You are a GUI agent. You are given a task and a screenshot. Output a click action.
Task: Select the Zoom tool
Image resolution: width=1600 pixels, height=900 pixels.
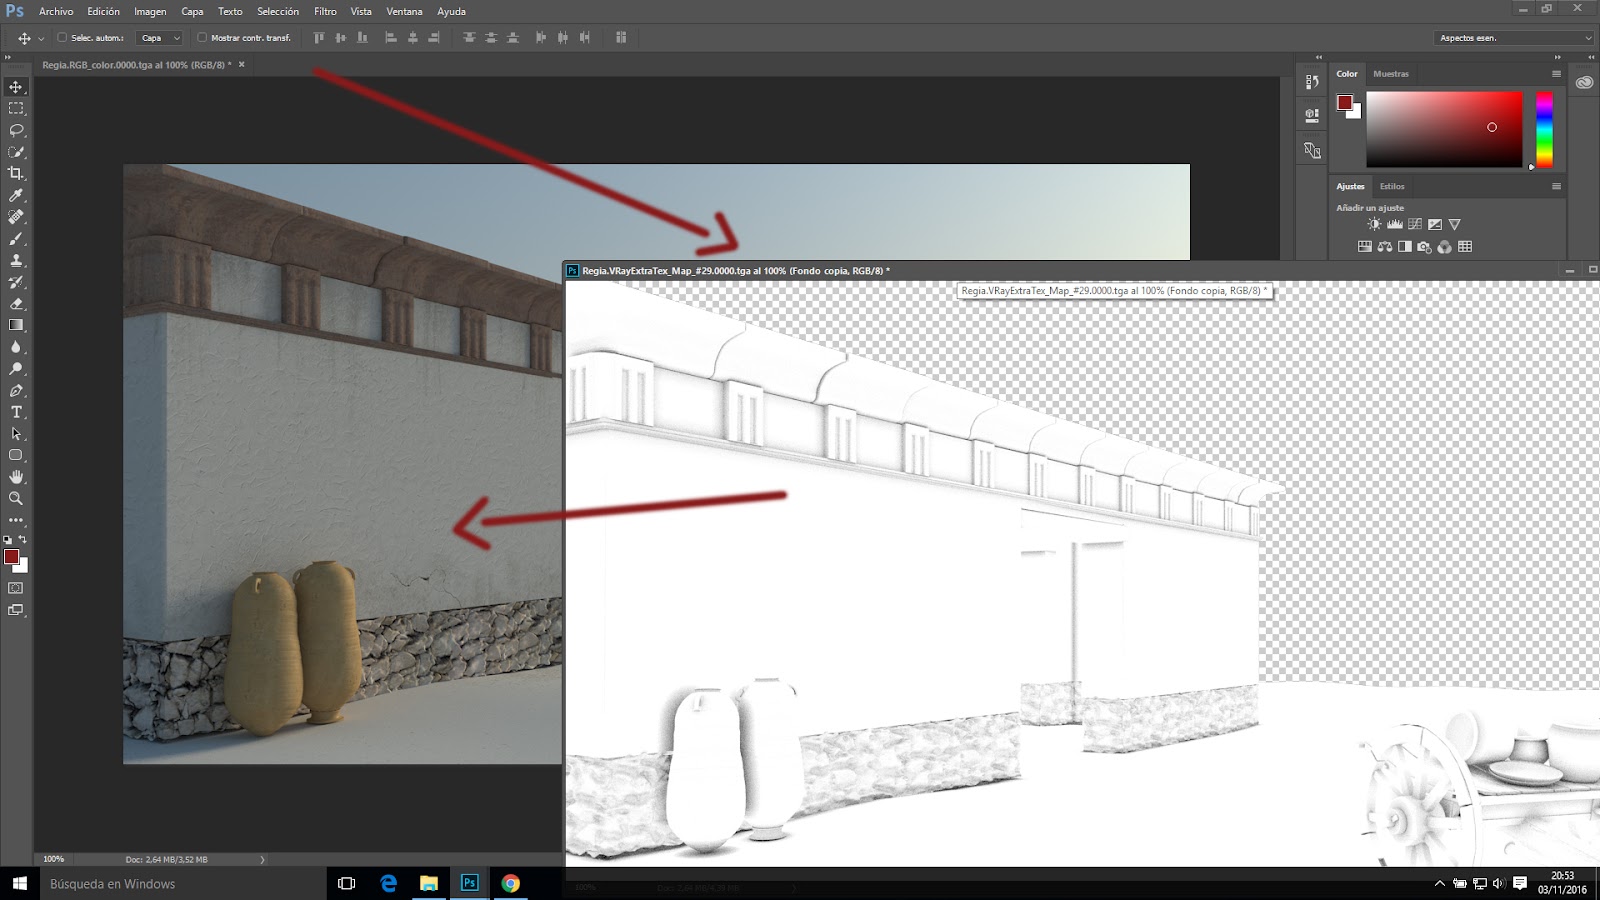[x=16, y=498]
